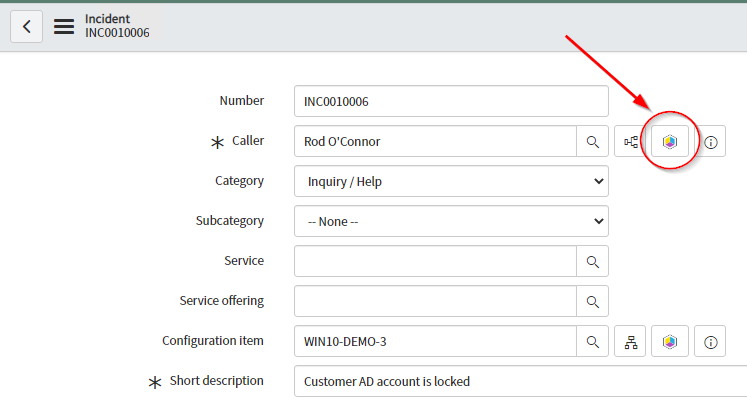Open the Caller info preview icon
The height and width of the screenshot is (404, 747).
pyautogui.click(x=711, y=142)
